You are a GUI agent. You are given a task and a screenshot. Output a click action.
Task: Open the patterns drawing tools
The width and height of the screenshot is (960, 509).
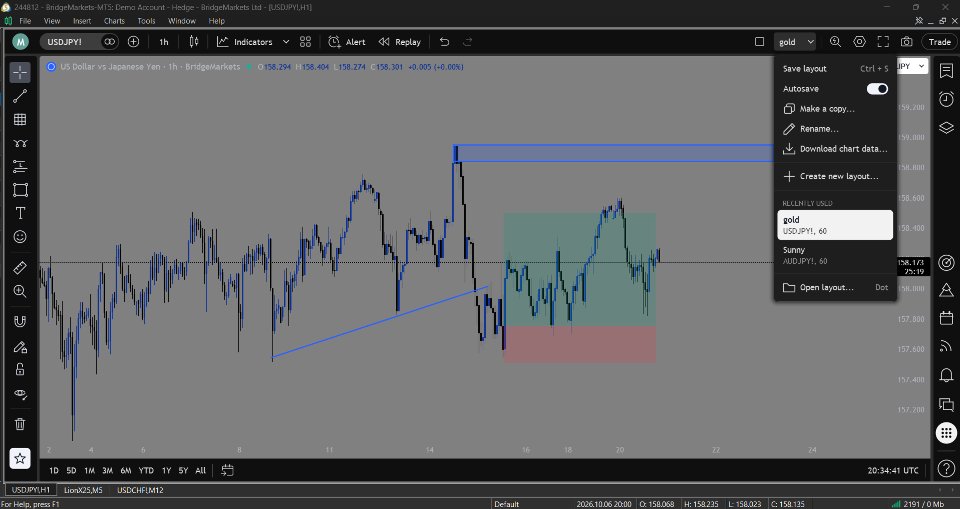20,143
